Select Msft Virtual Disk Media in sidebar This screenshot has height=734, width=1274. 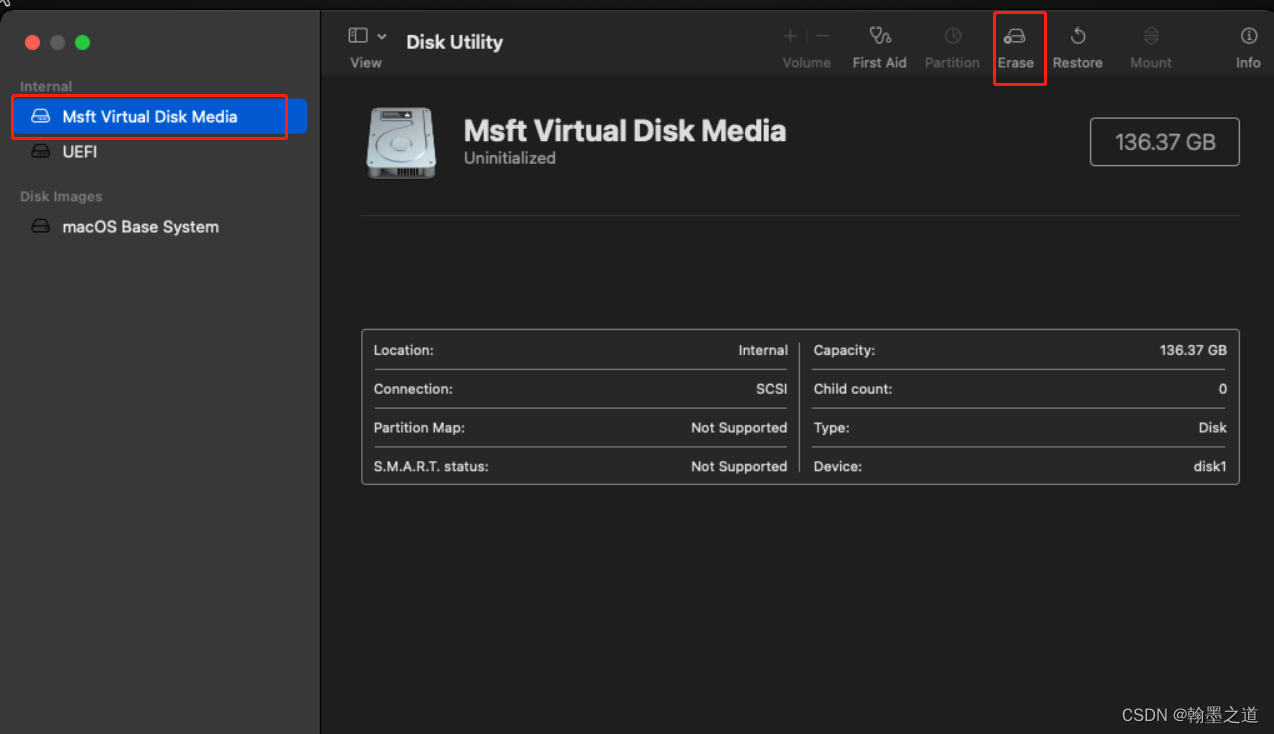tap(160, 117)
